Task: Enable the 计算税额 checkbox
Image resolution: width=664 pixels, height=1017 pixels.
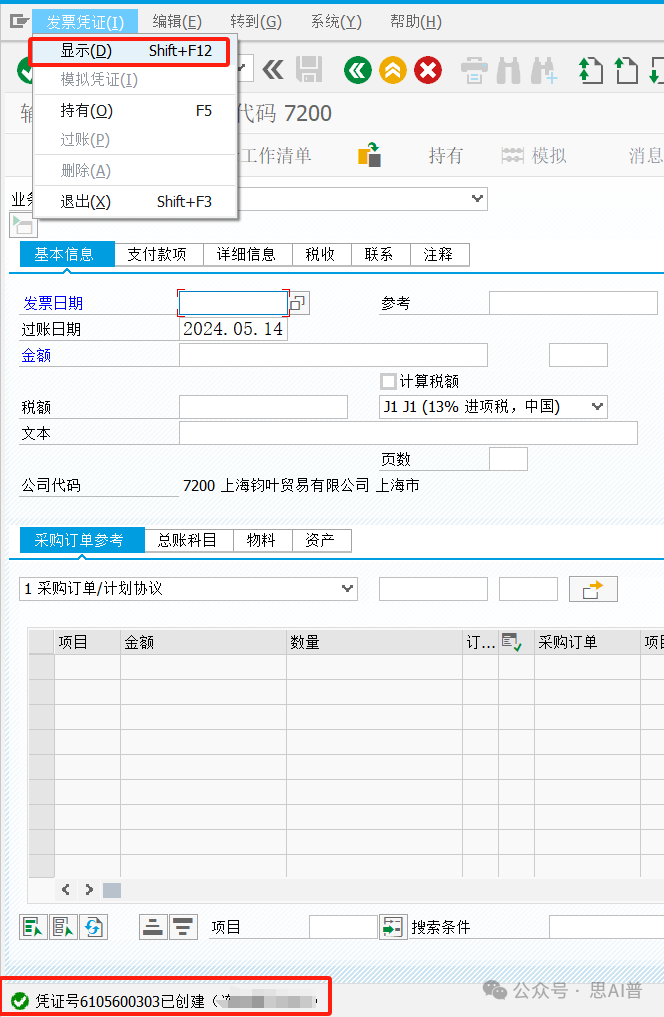Action: [x=388, y=381]
